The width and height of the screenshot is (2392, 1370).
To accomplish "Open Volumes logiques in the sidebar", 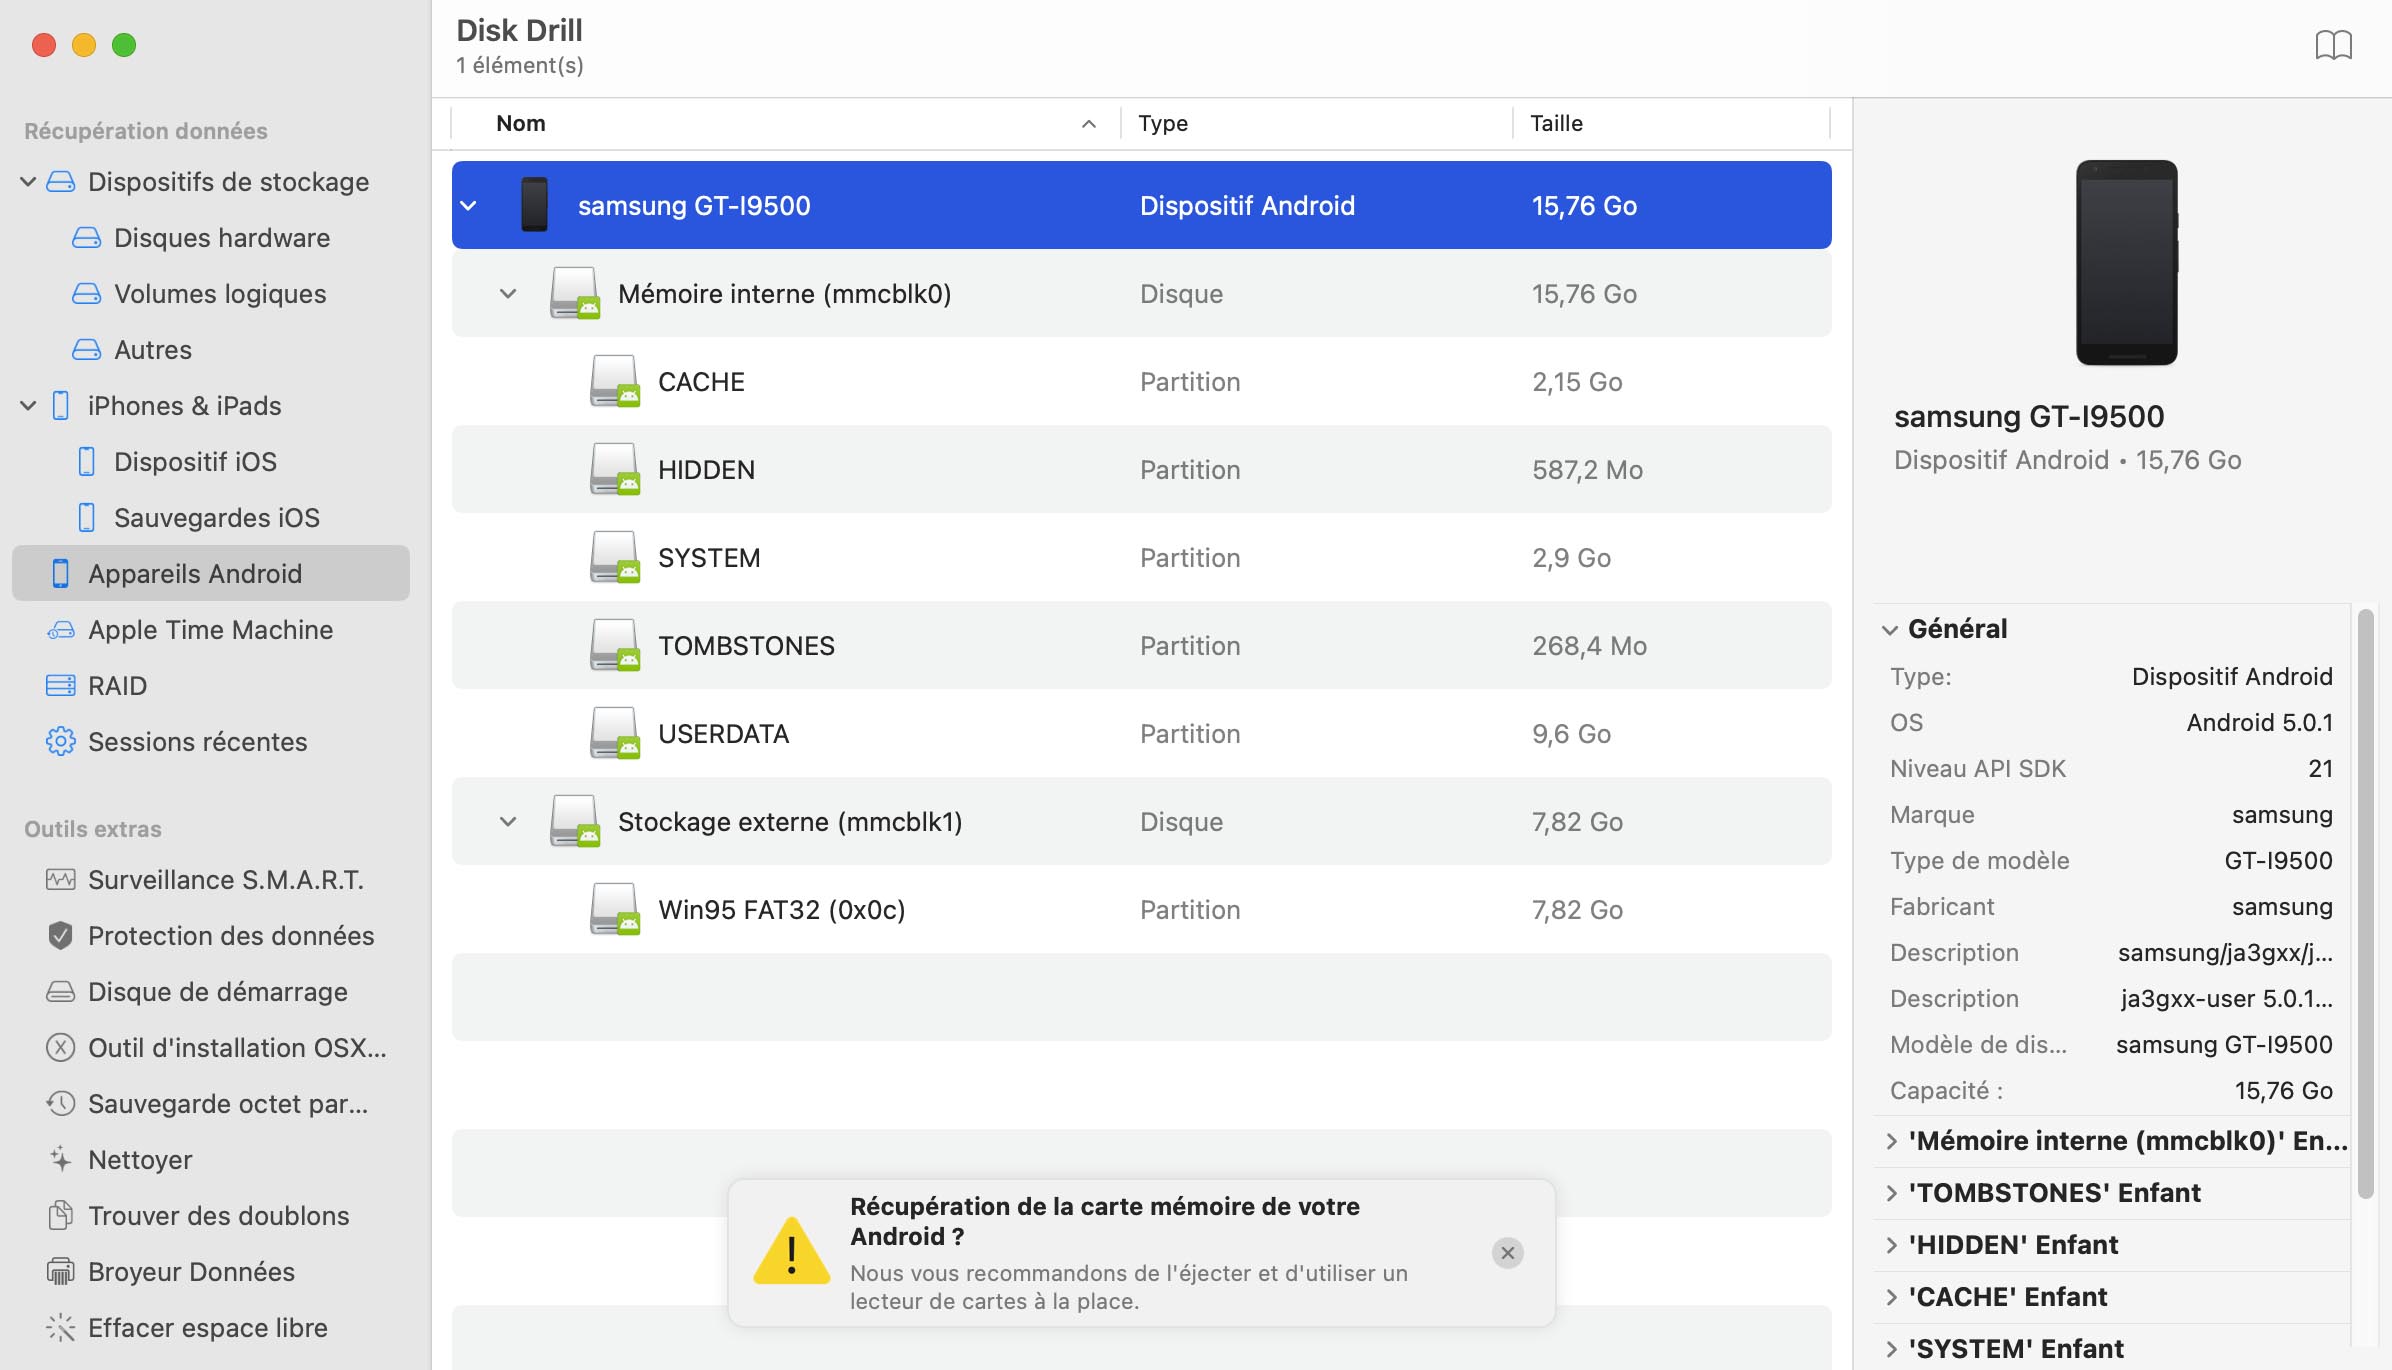I will coord(211,294).
